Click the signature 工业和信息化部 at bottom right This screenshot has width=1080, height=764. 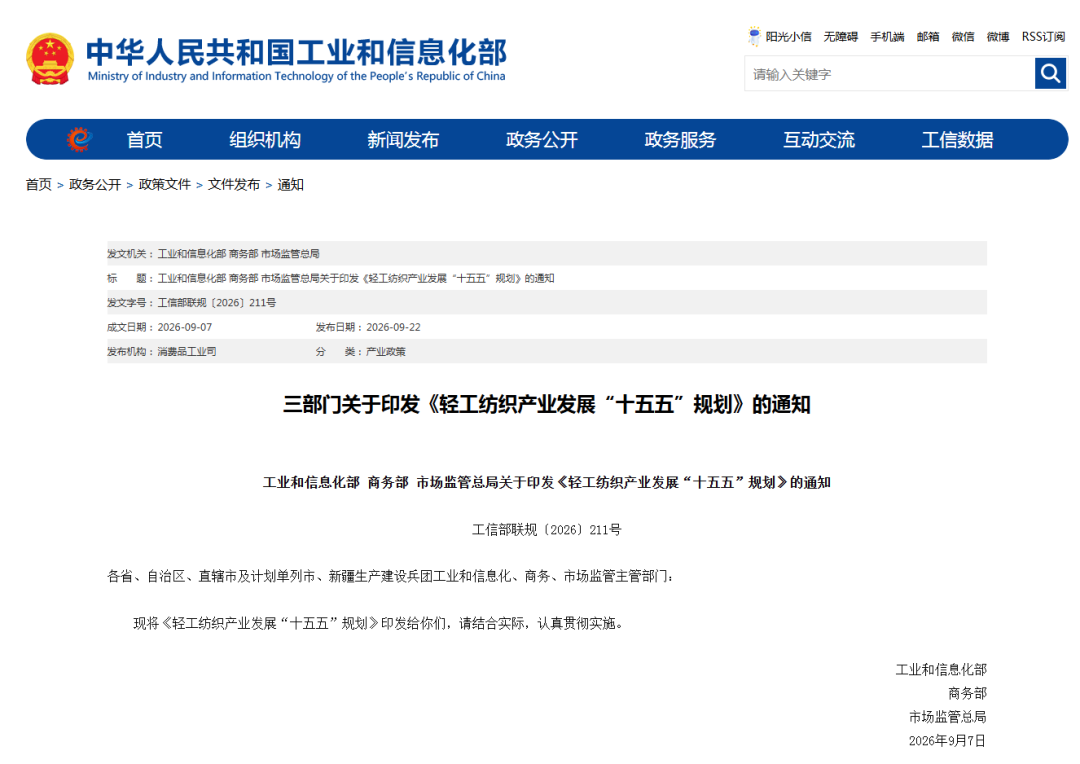click(941, 670)
